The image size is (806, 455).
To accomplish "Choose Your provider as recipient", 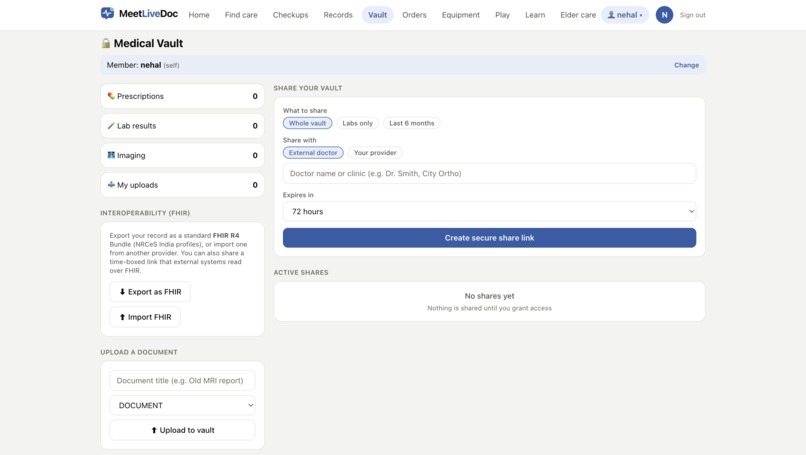I will click(x=375, y=153).
